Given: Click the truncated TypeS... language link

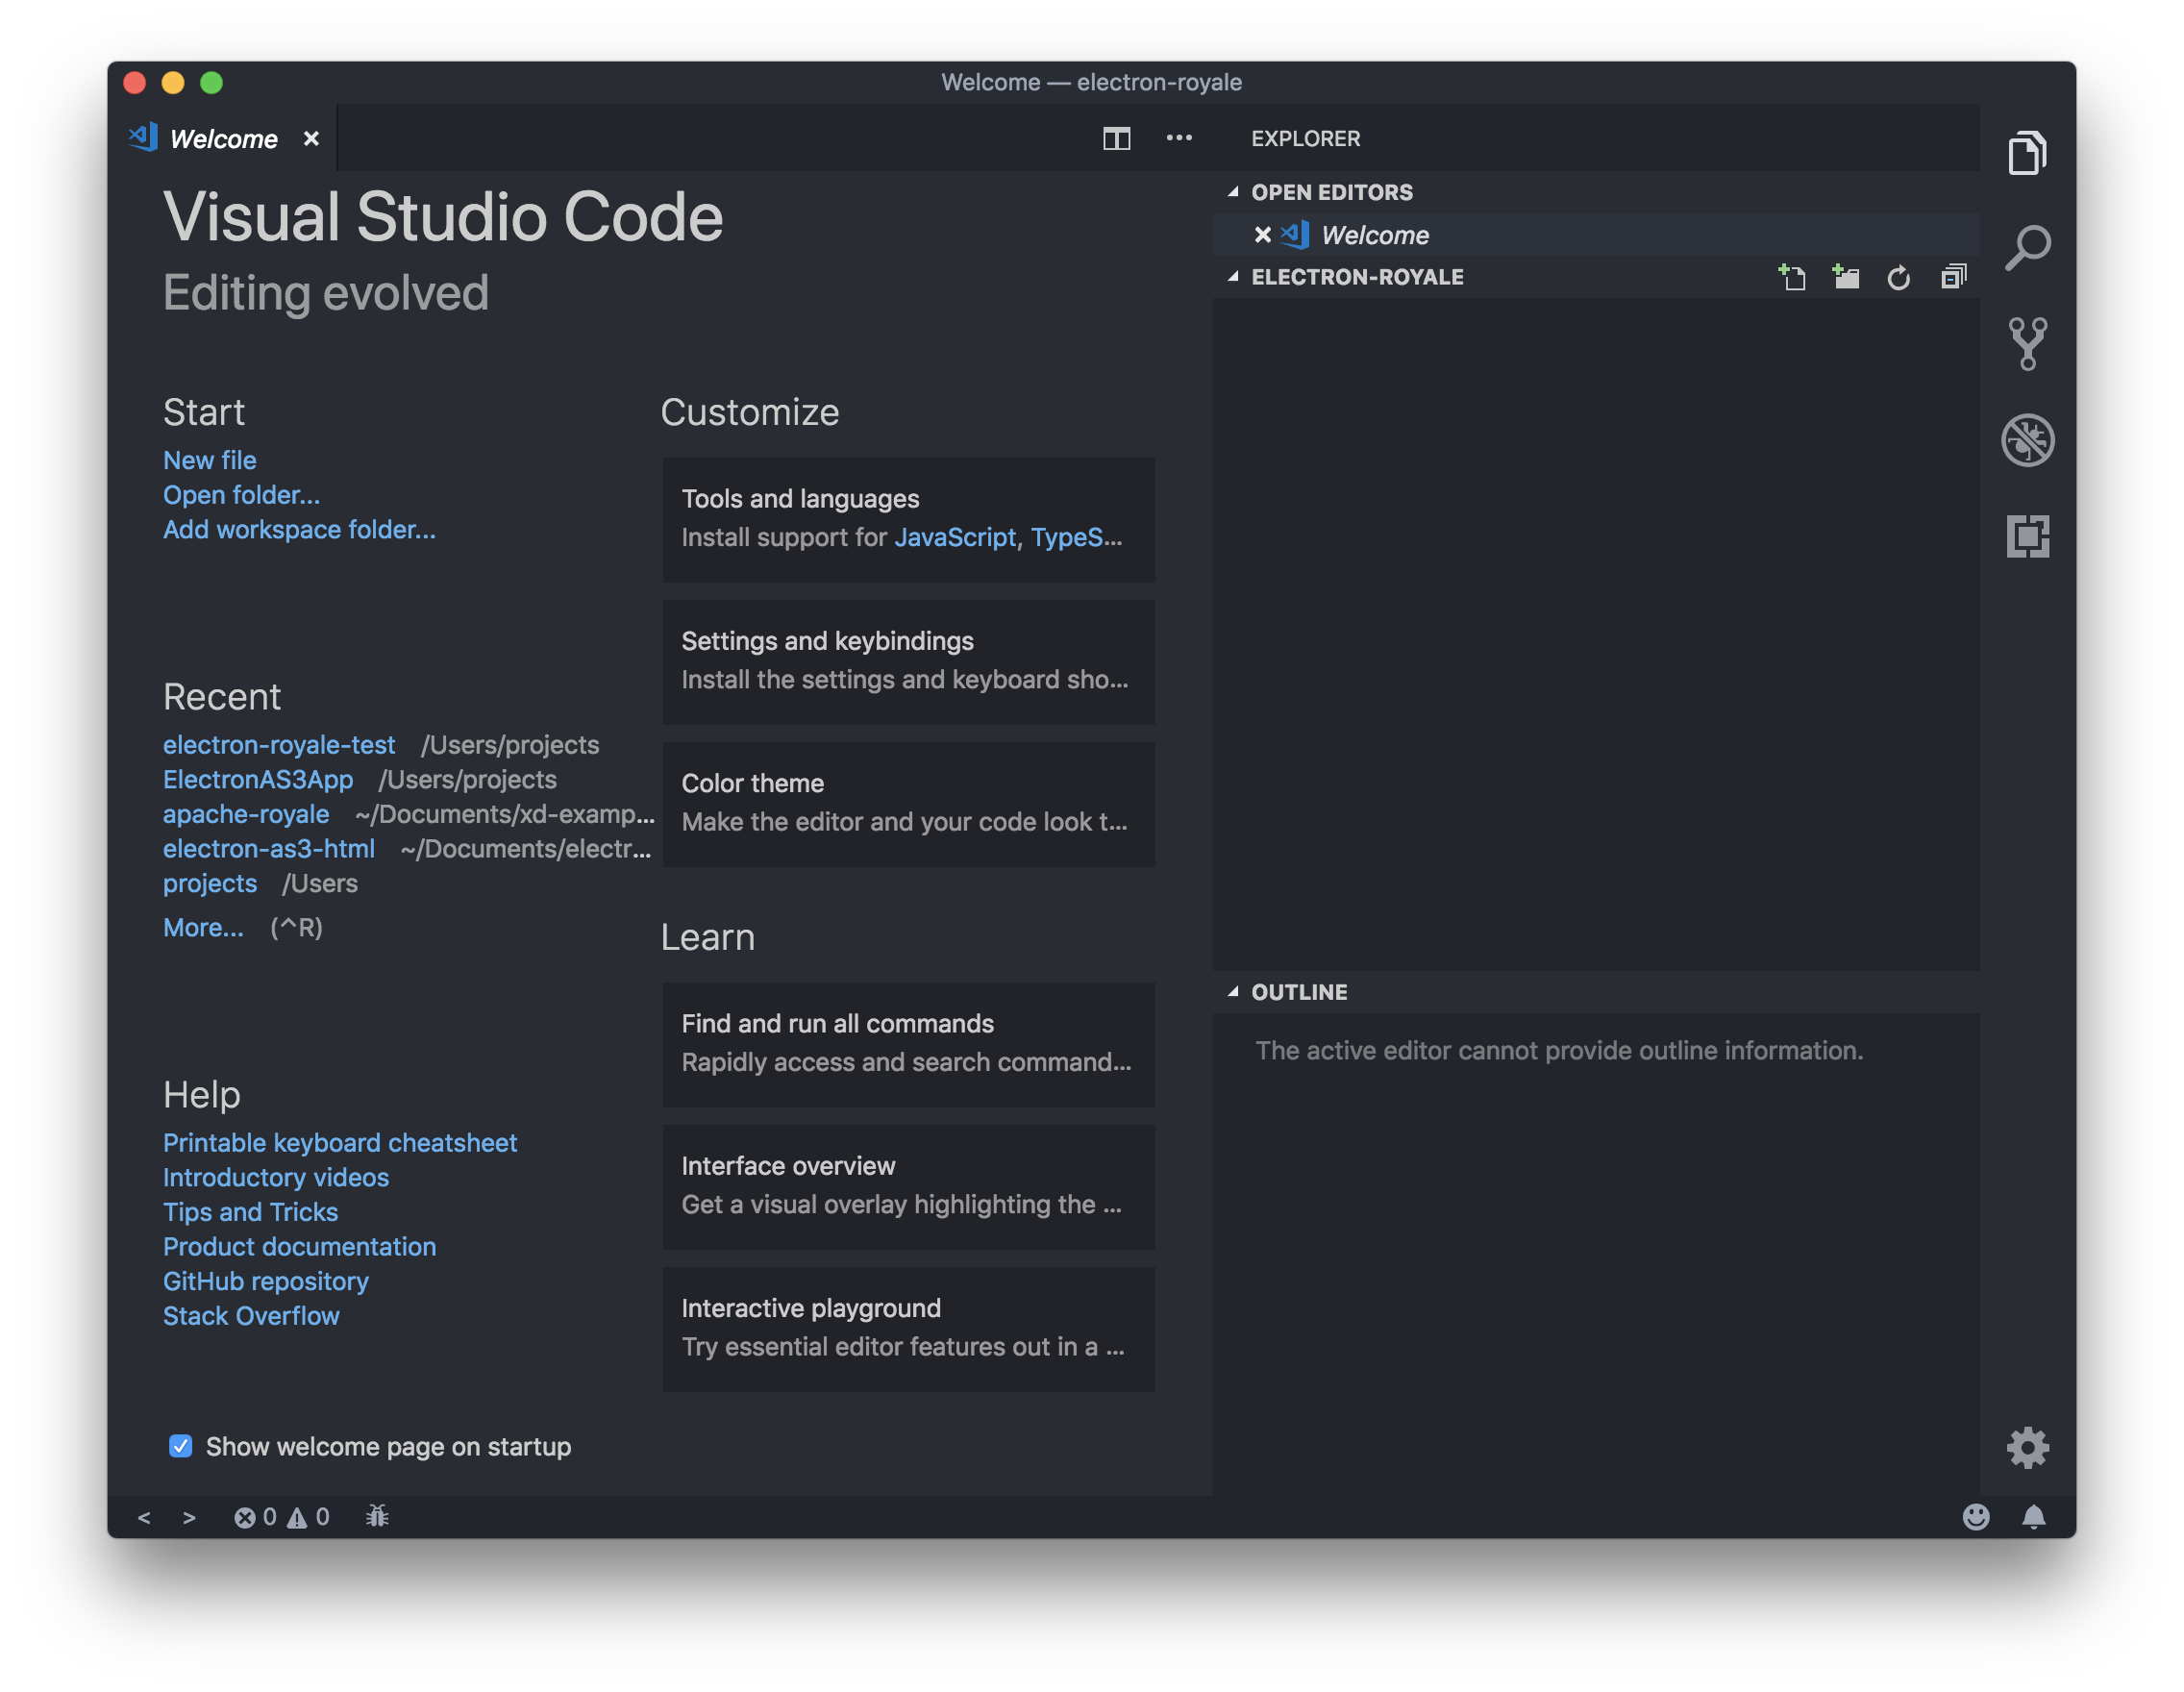Looking at the screenshot, I should coord(1077,538).
